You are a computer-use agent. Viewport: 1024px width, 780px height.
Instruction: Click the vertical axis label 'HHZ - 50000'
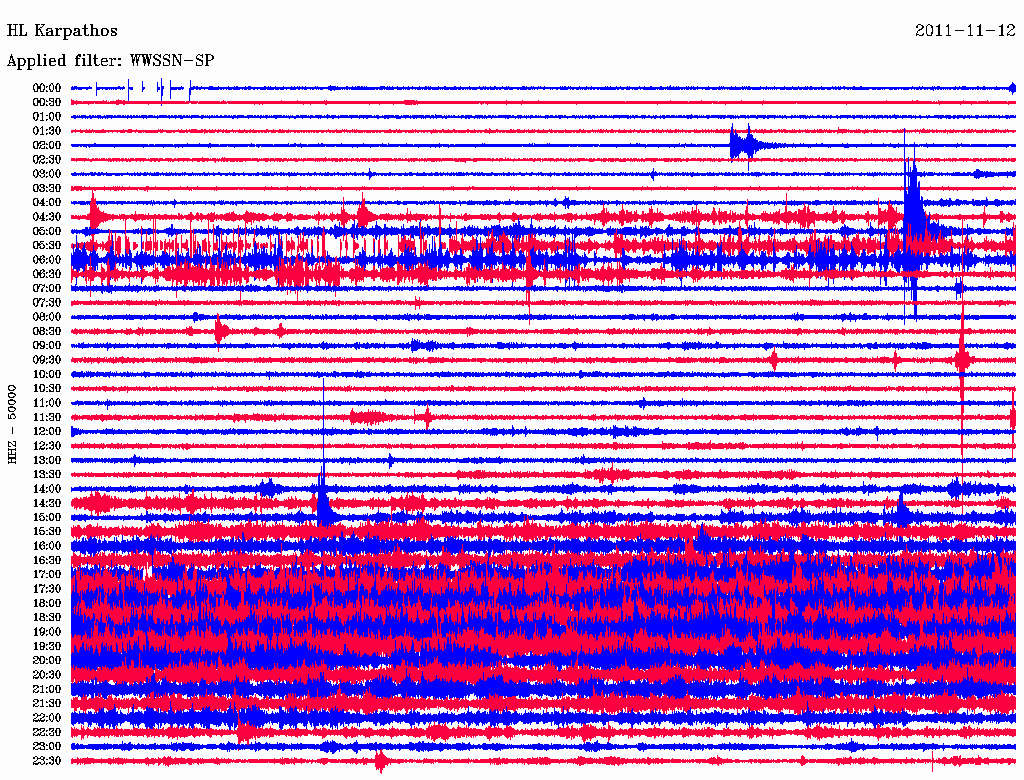point(12,424)
